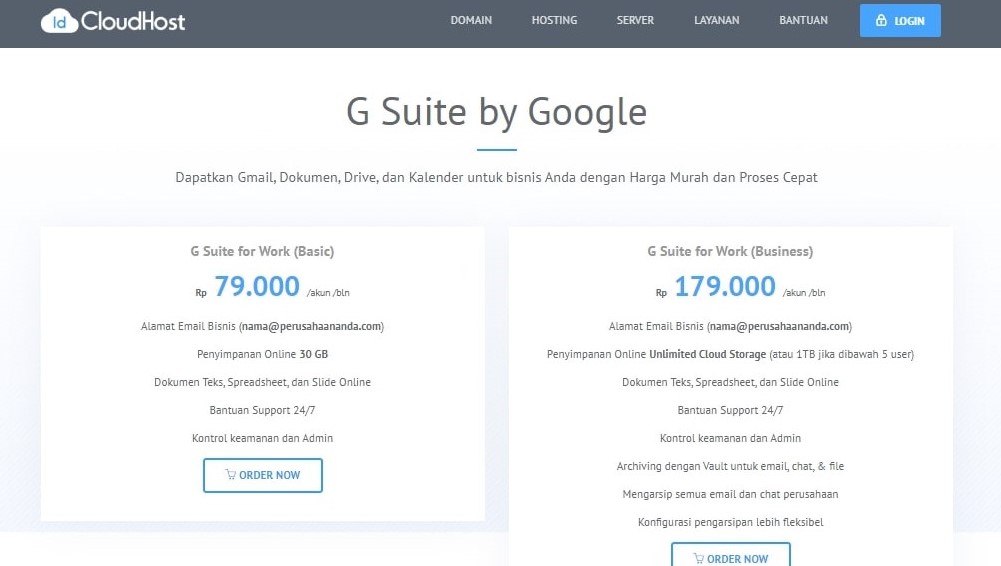1001x566 pixels.
Task: Order the G Suite Business plan
Action: tap(731, 555)
